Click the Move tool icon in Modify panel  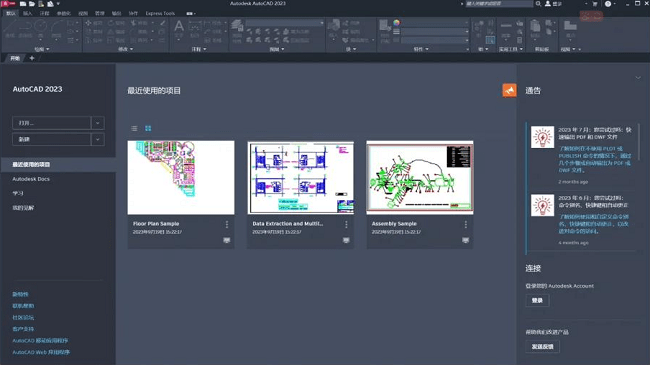tap(88, 23)
